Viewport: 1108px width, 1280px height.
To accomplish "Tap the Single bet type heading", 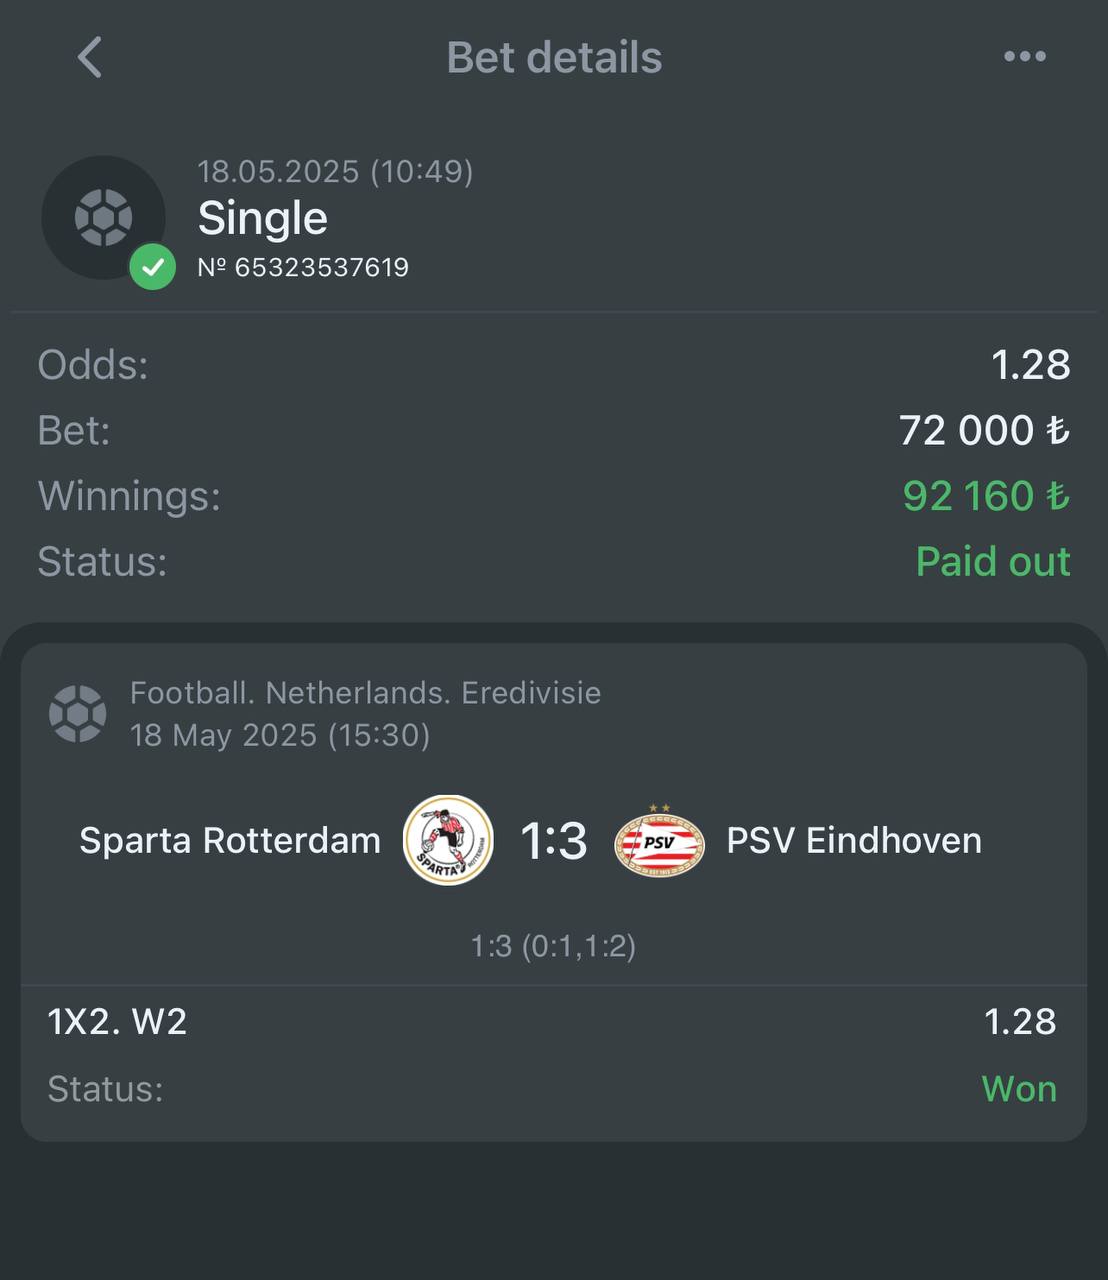I will tap(263, 218).
